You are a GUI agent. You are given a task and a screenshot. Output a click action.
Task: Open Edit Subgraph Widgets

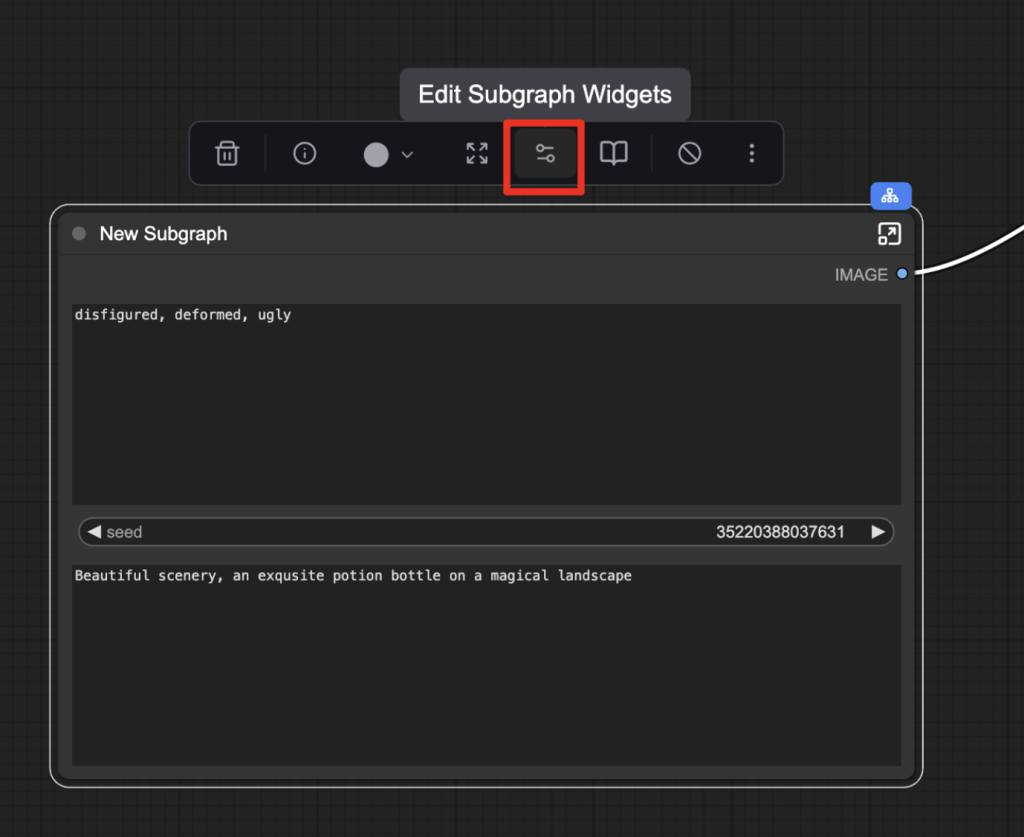(x=544, y=154)
